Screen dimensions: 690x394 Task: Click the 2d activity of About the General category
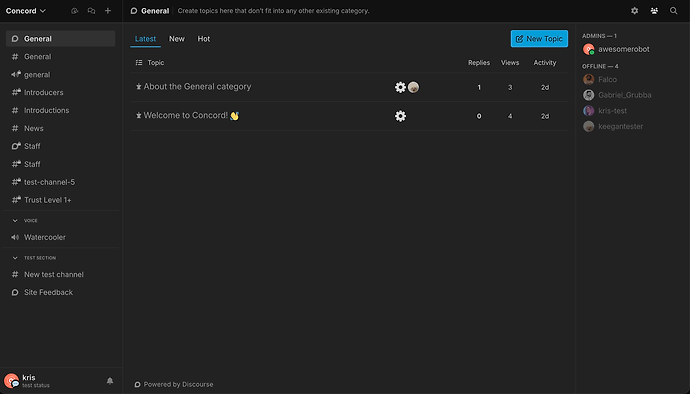[x=545, y=87]
